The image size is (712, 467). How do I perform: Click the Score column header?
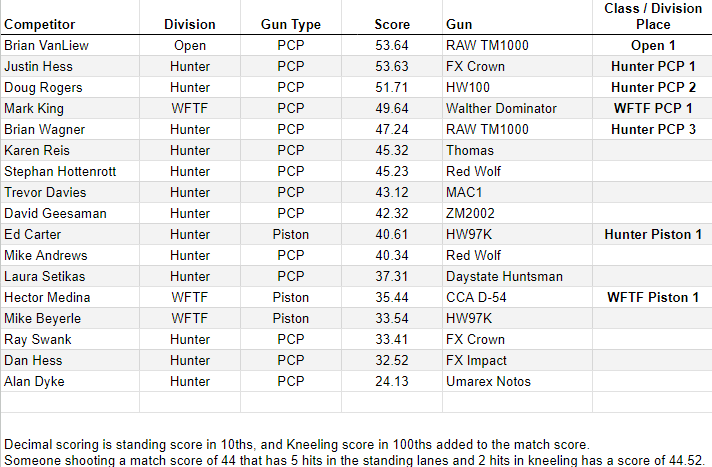392,17
